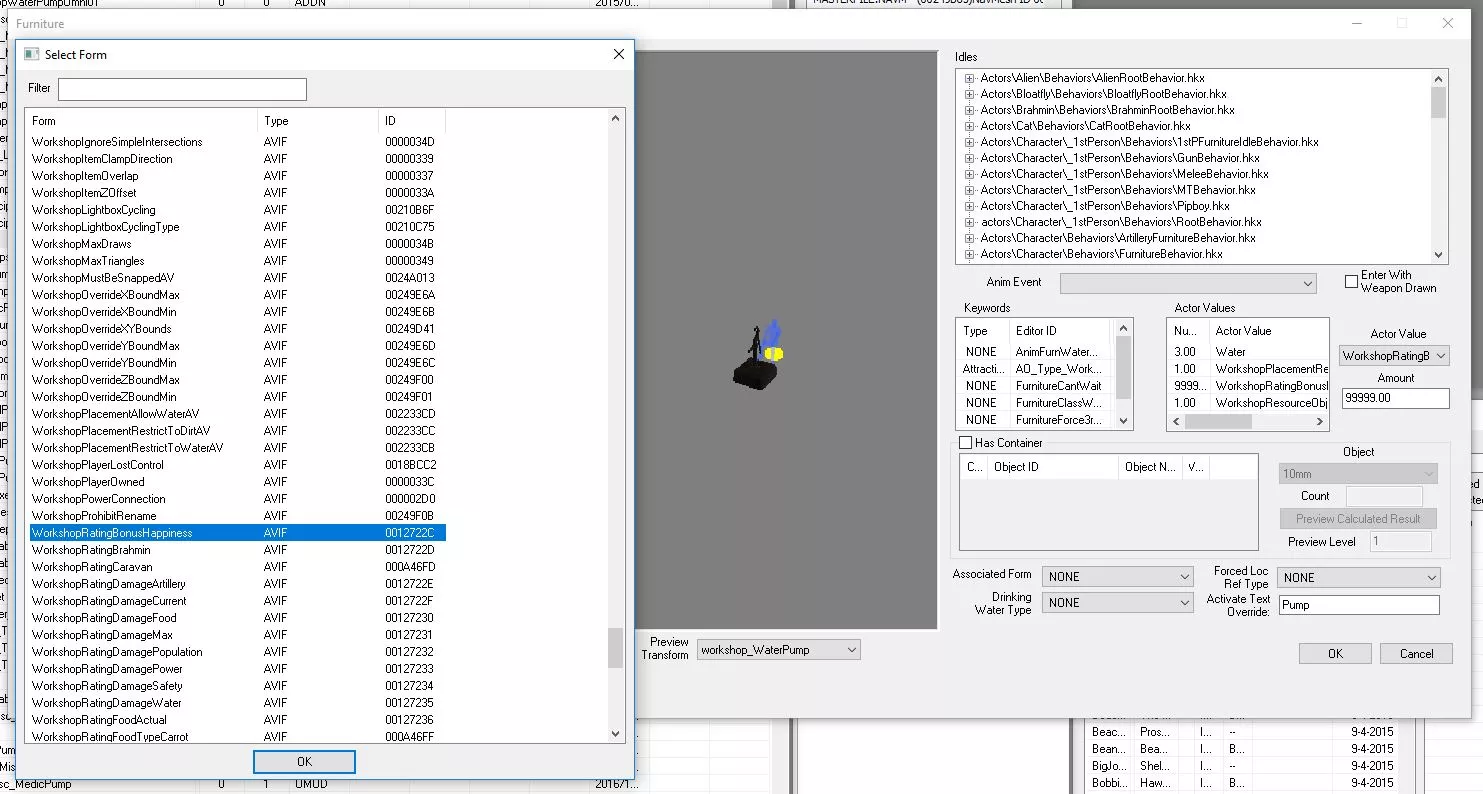
Task: Select the WorkshopResourceObj actor value row
Action: click(1249, 403)
